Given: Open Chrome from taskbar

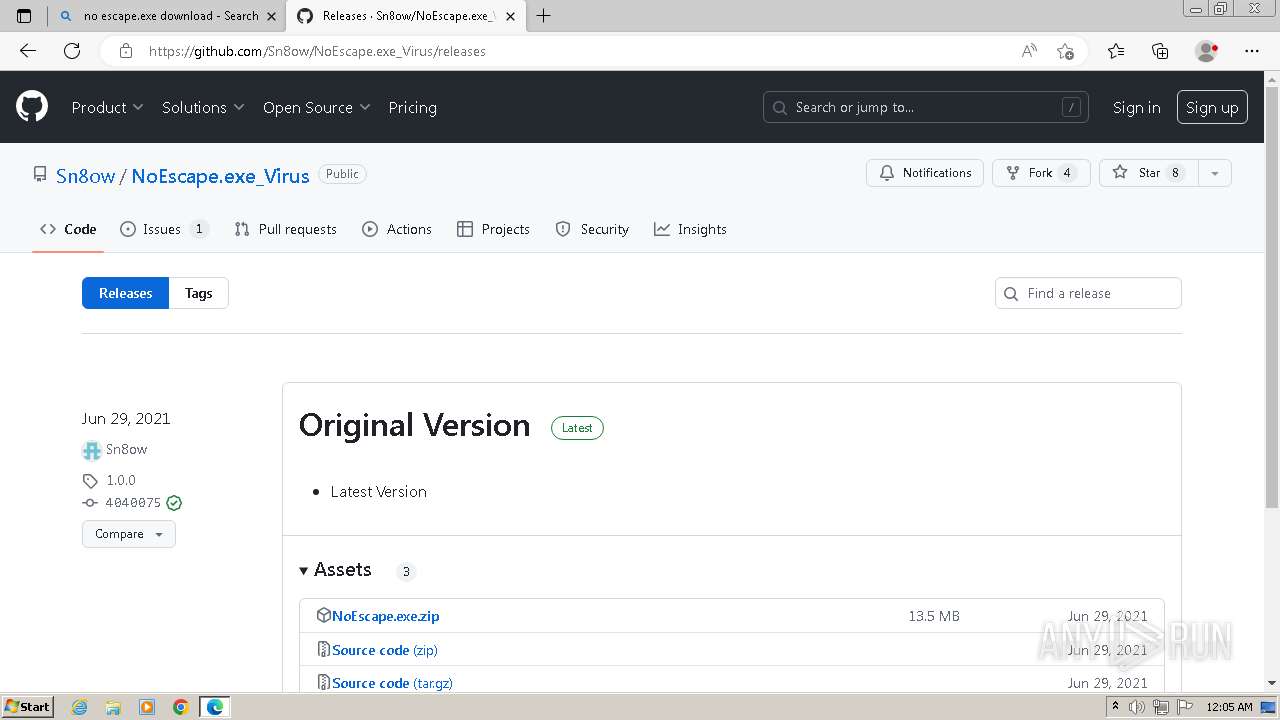Looking at the screenshot, I should [x=181, y=707].
